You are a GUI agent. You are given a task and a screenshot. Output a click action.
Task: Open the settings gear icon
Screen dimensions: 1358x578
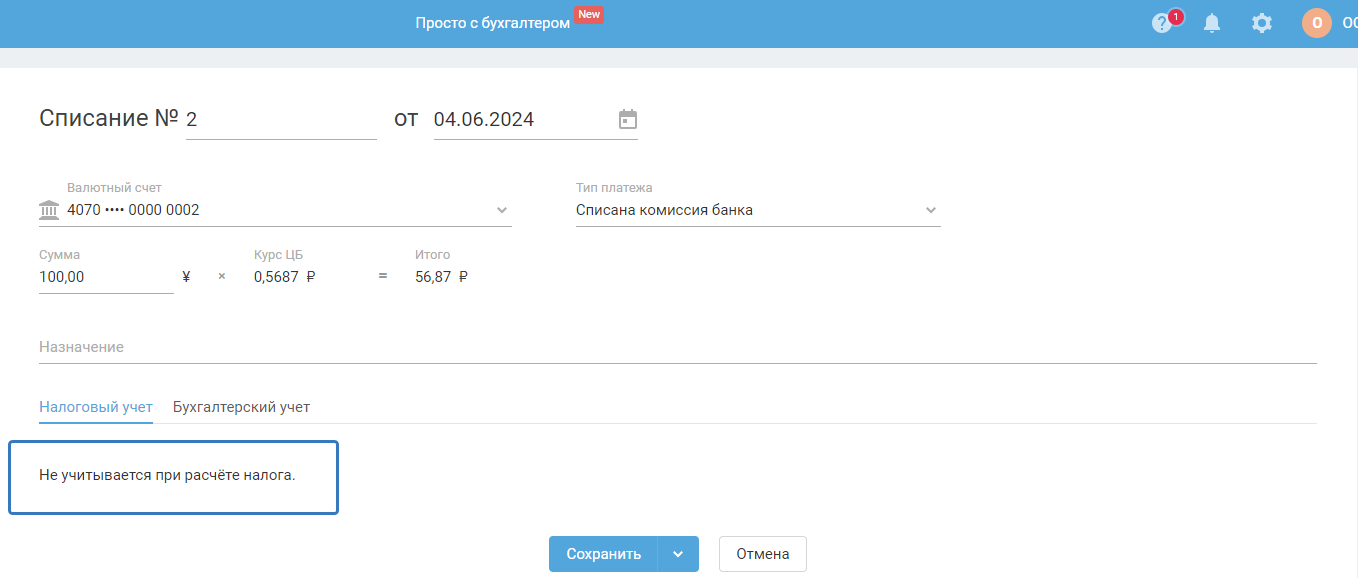coord(1262,23)
